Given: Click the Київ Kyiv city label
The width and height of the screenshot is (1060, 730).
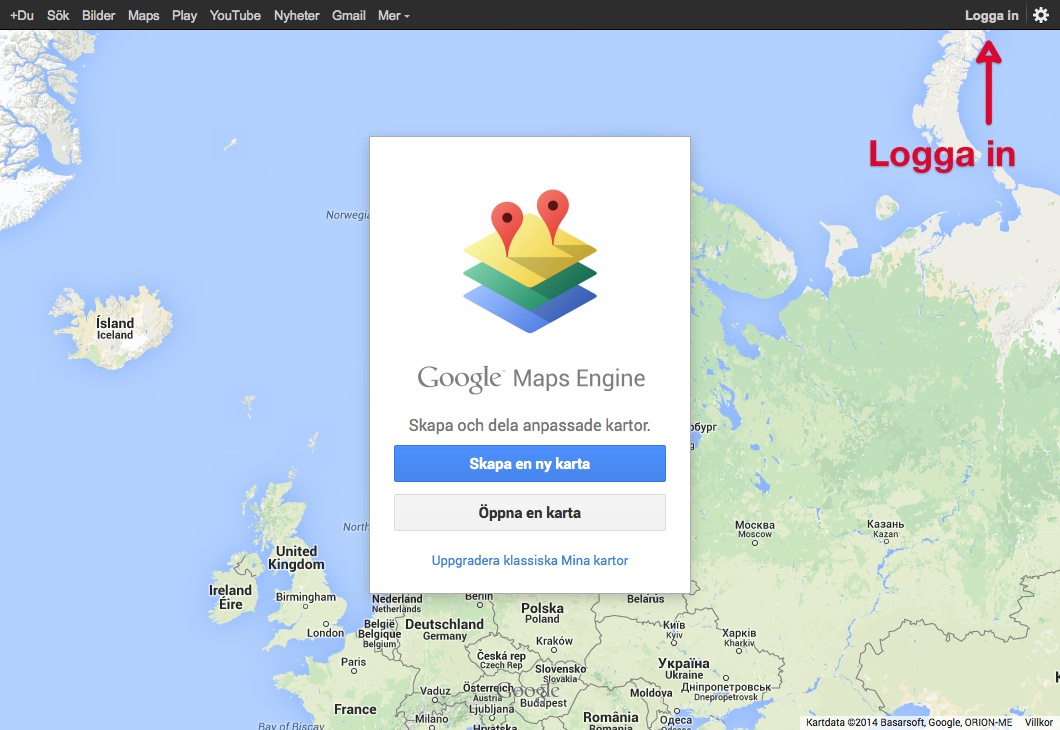Looking at the screenshot, I should (x=675, y=629).
